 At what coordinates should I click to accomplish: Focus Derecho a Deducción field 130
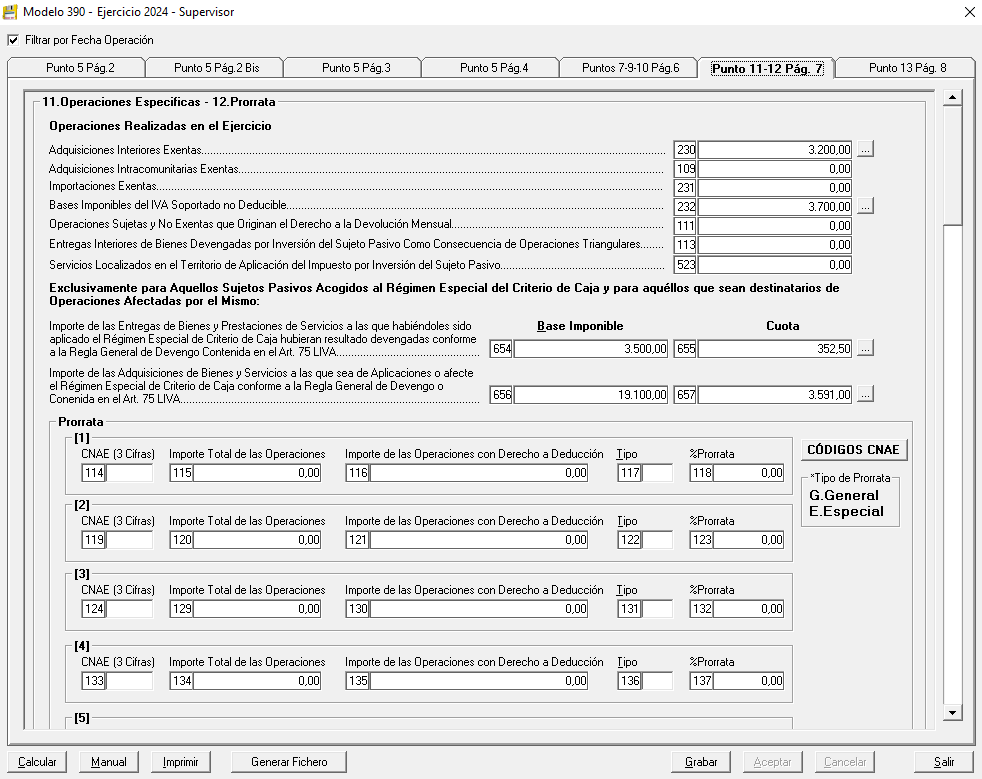(x=478, y=609)
